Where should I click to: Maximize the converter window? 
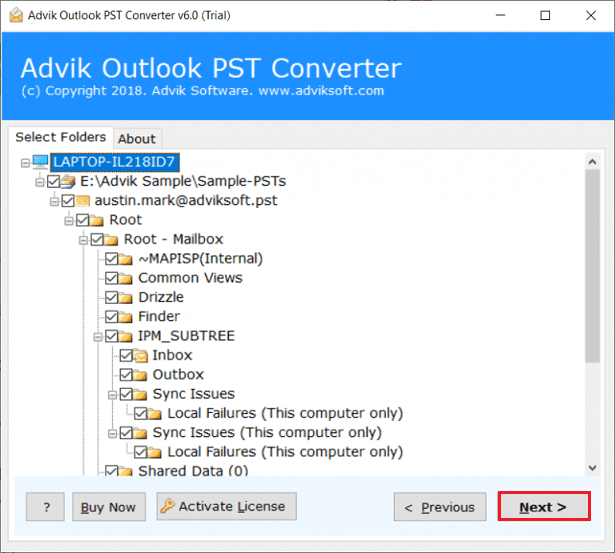(x=545, y=15)
